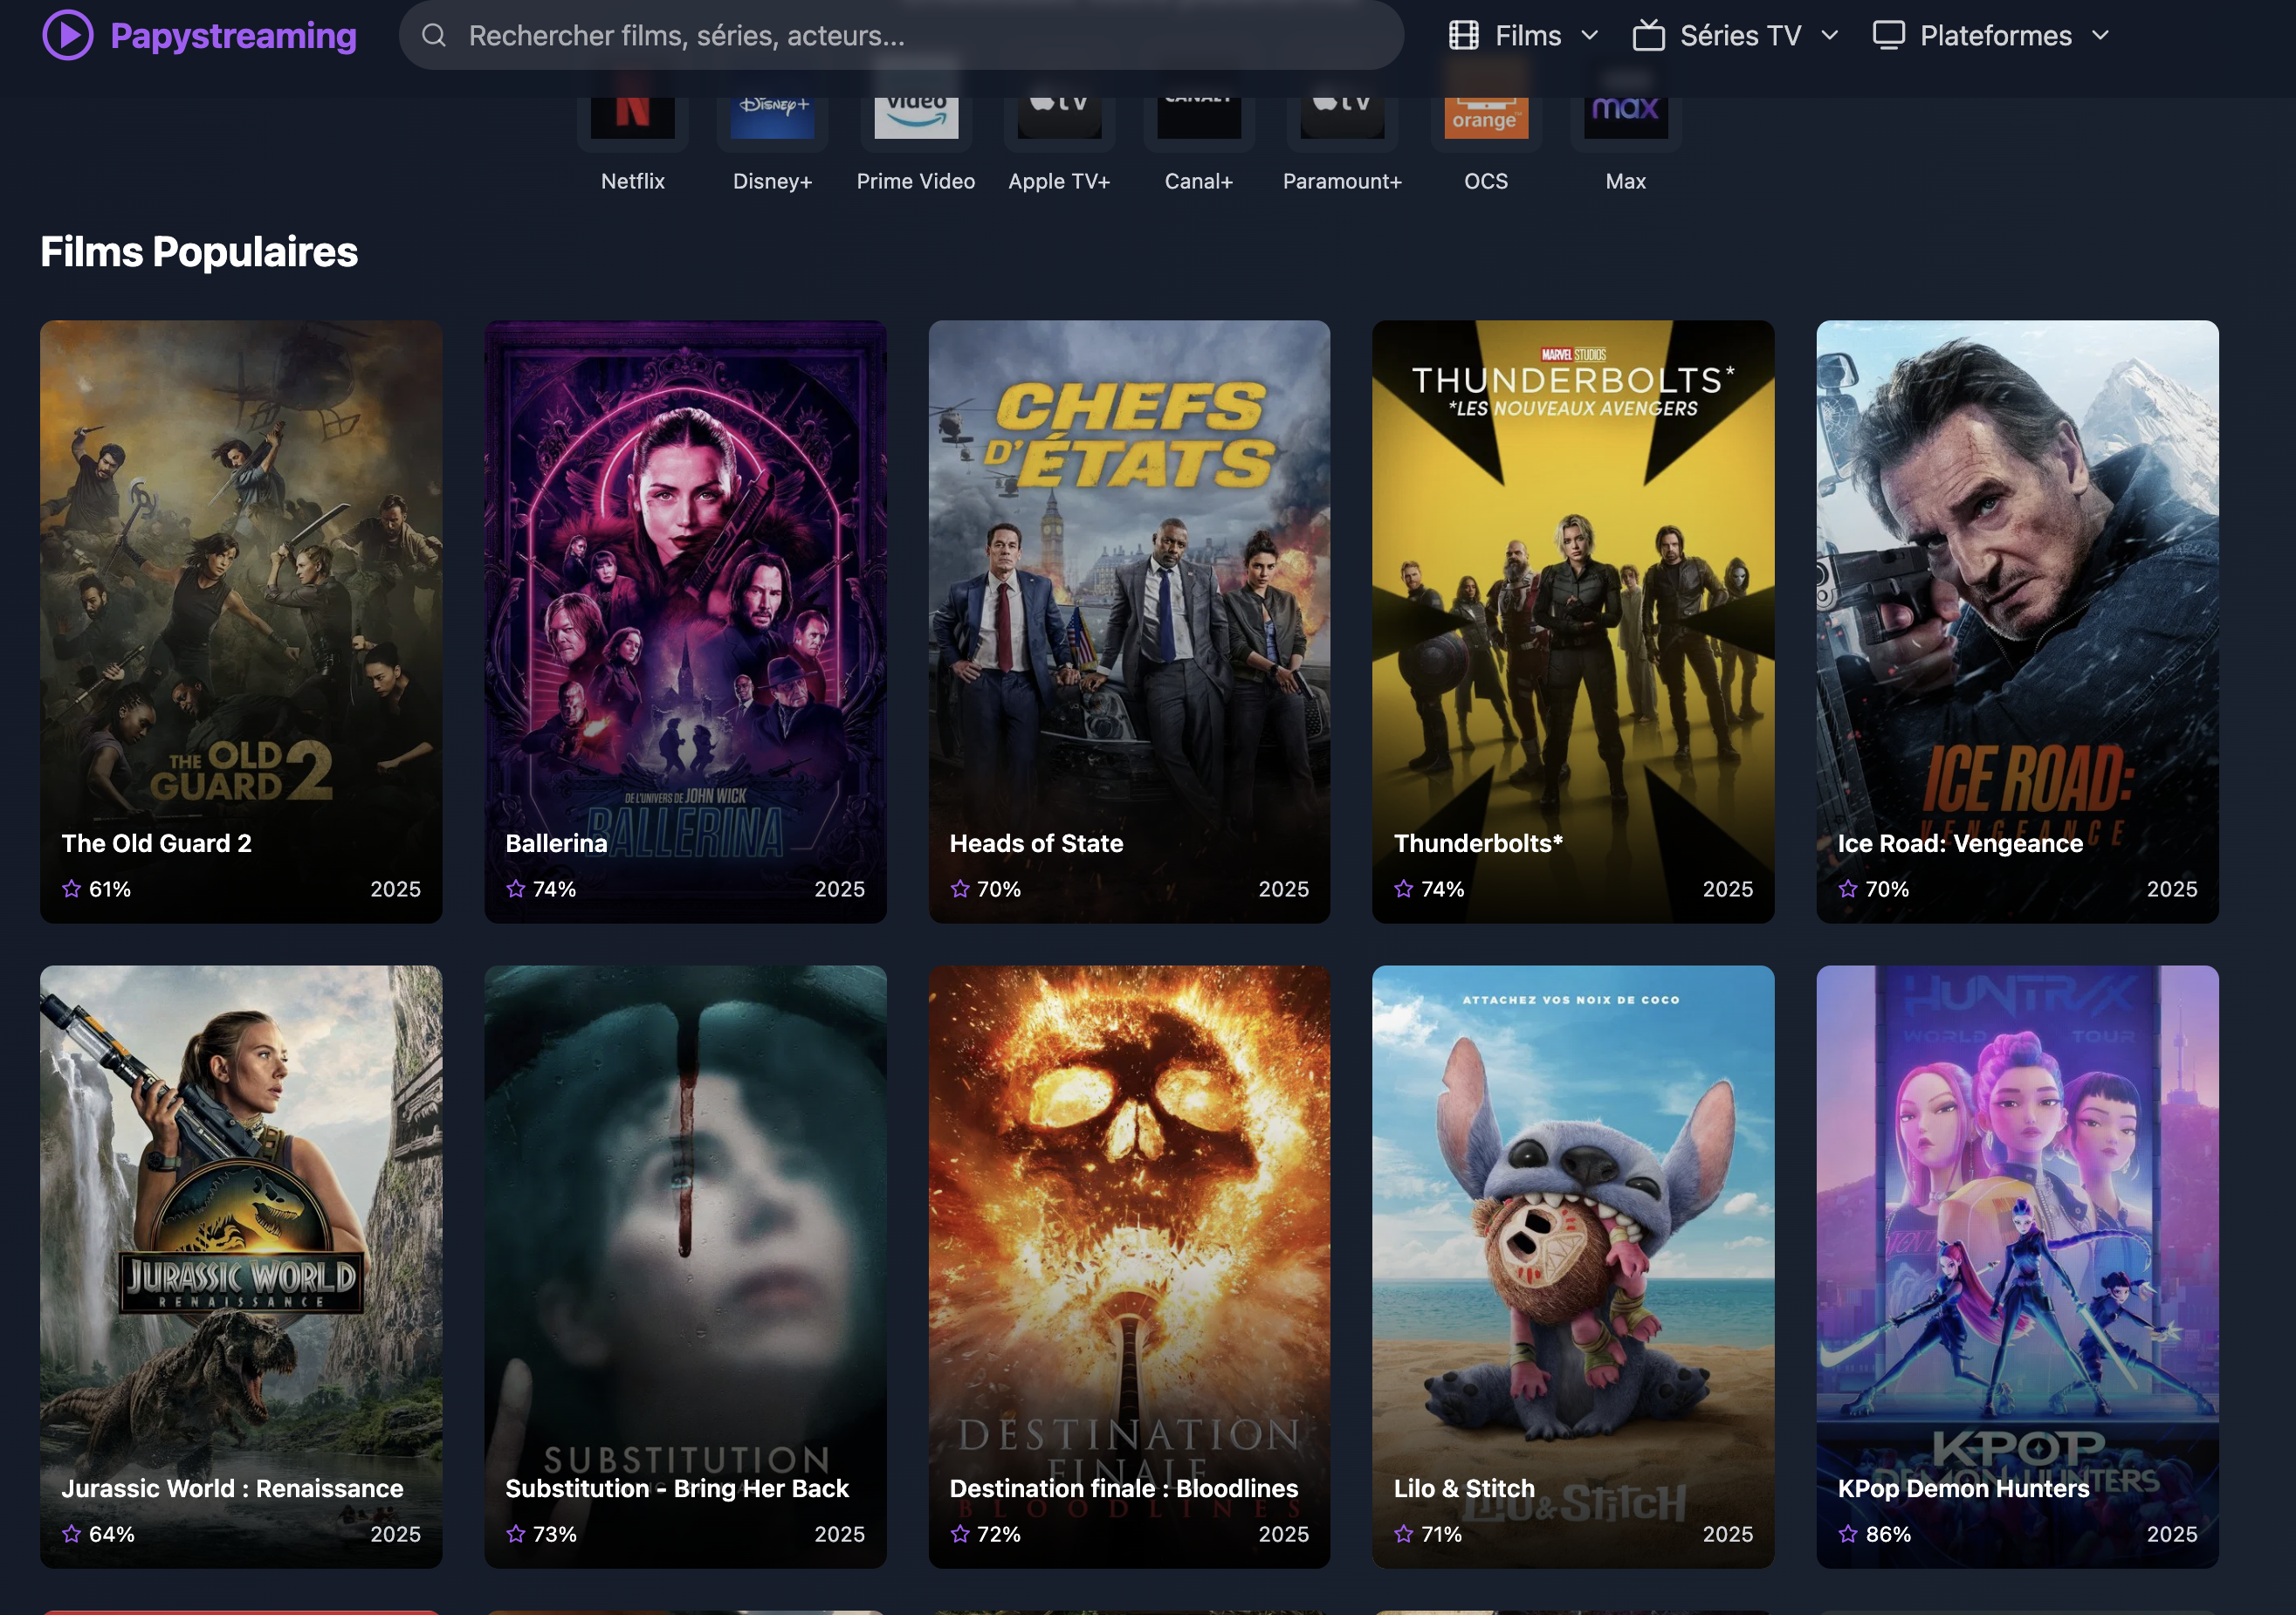Open the Chefs d'États poster
The height and width of the screenshot is (1615, 2296).
tap(1129, 621)
